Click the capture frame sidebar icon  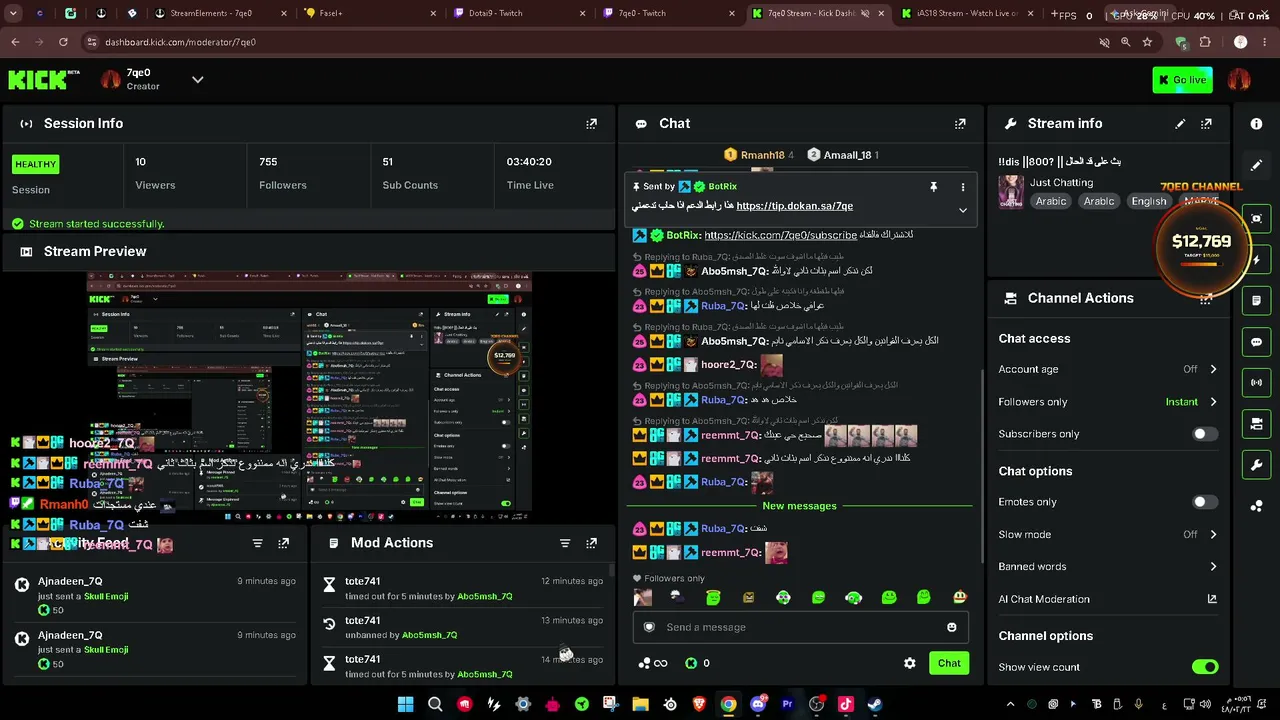point(1257,219)
